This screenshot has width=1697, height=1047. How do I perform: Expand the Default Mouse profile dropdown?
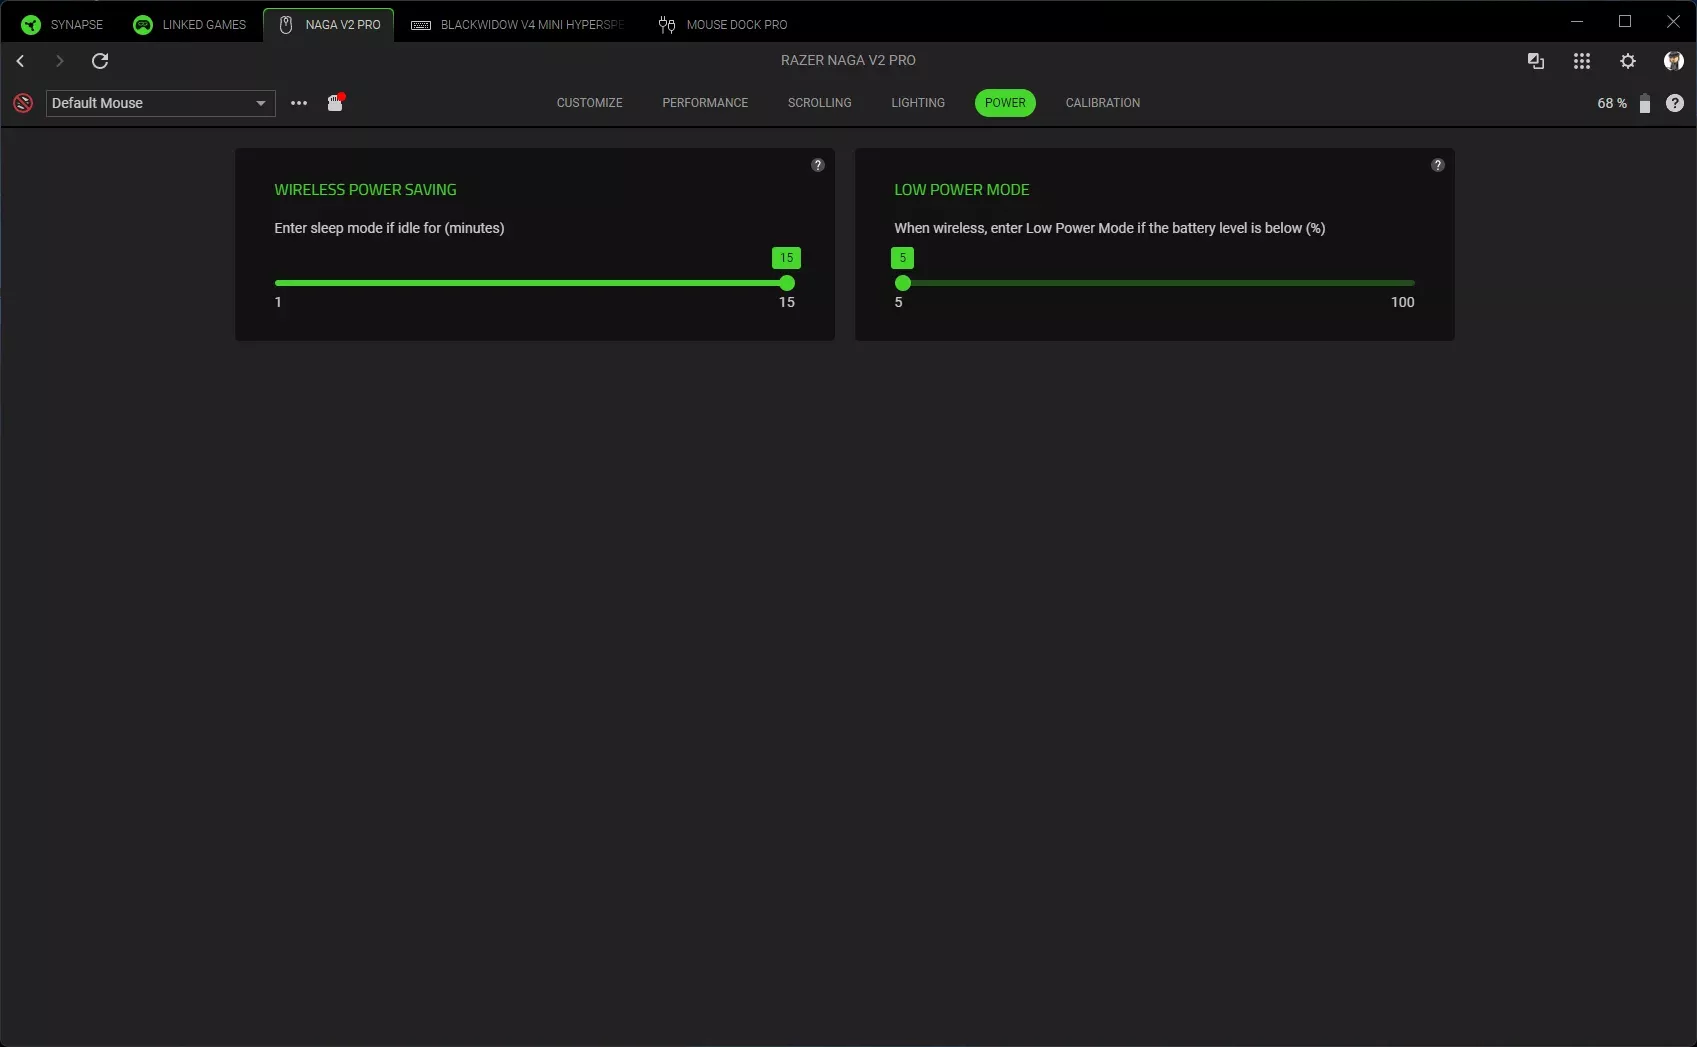coord(161,103)
